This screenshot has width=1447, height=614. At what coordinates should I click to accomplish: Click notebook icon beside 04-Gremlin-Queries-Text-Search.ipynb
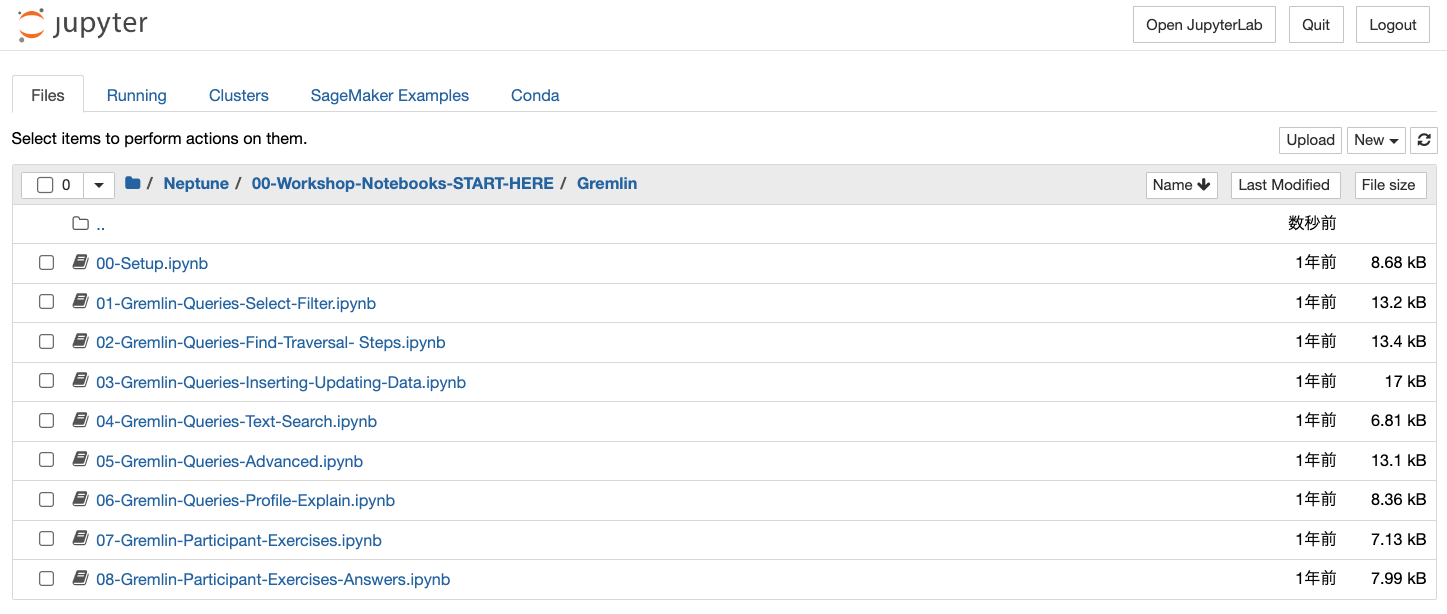(x=81, y=420)
